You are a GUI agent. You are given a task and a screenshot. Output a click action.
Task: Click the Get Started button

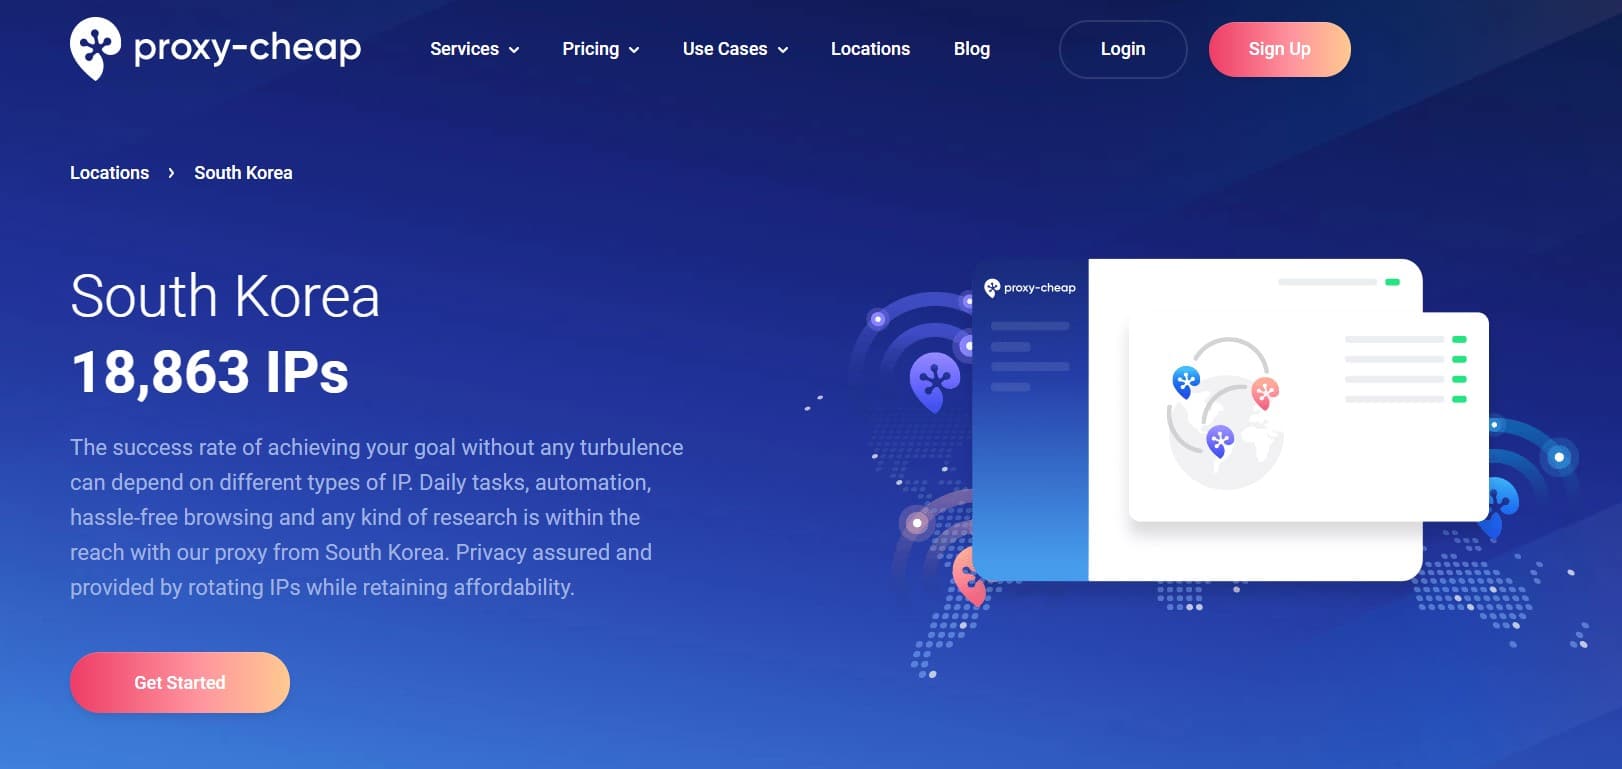coord(180,682)
